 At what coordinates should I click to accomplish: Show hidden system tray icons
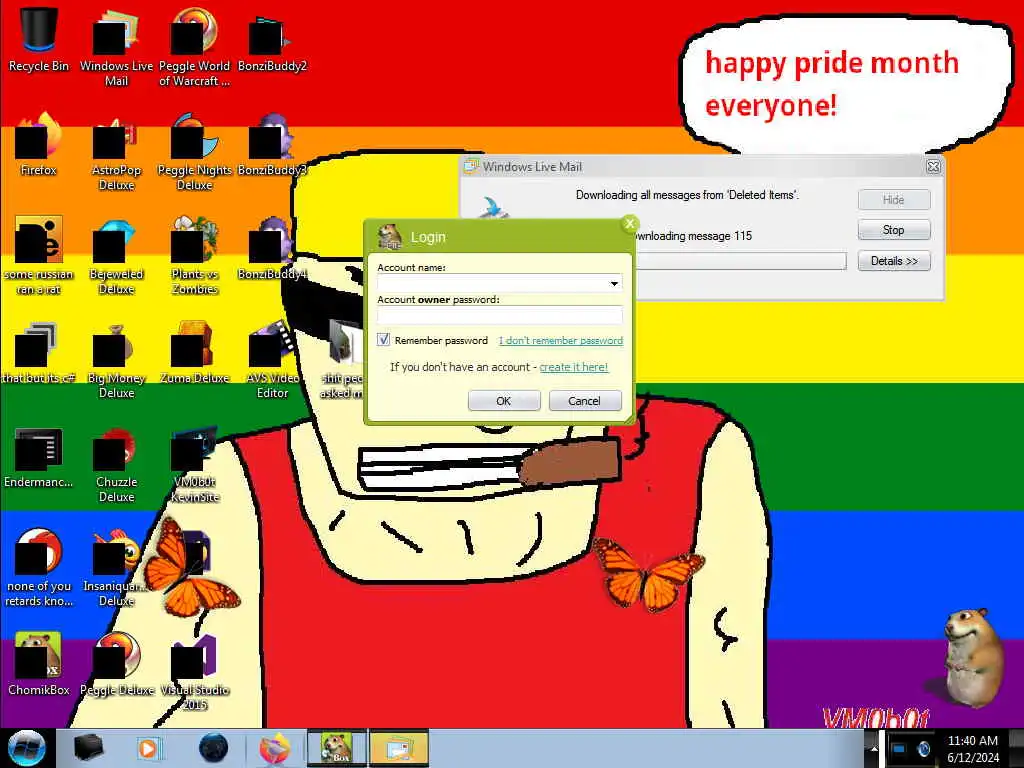[874, 748]
